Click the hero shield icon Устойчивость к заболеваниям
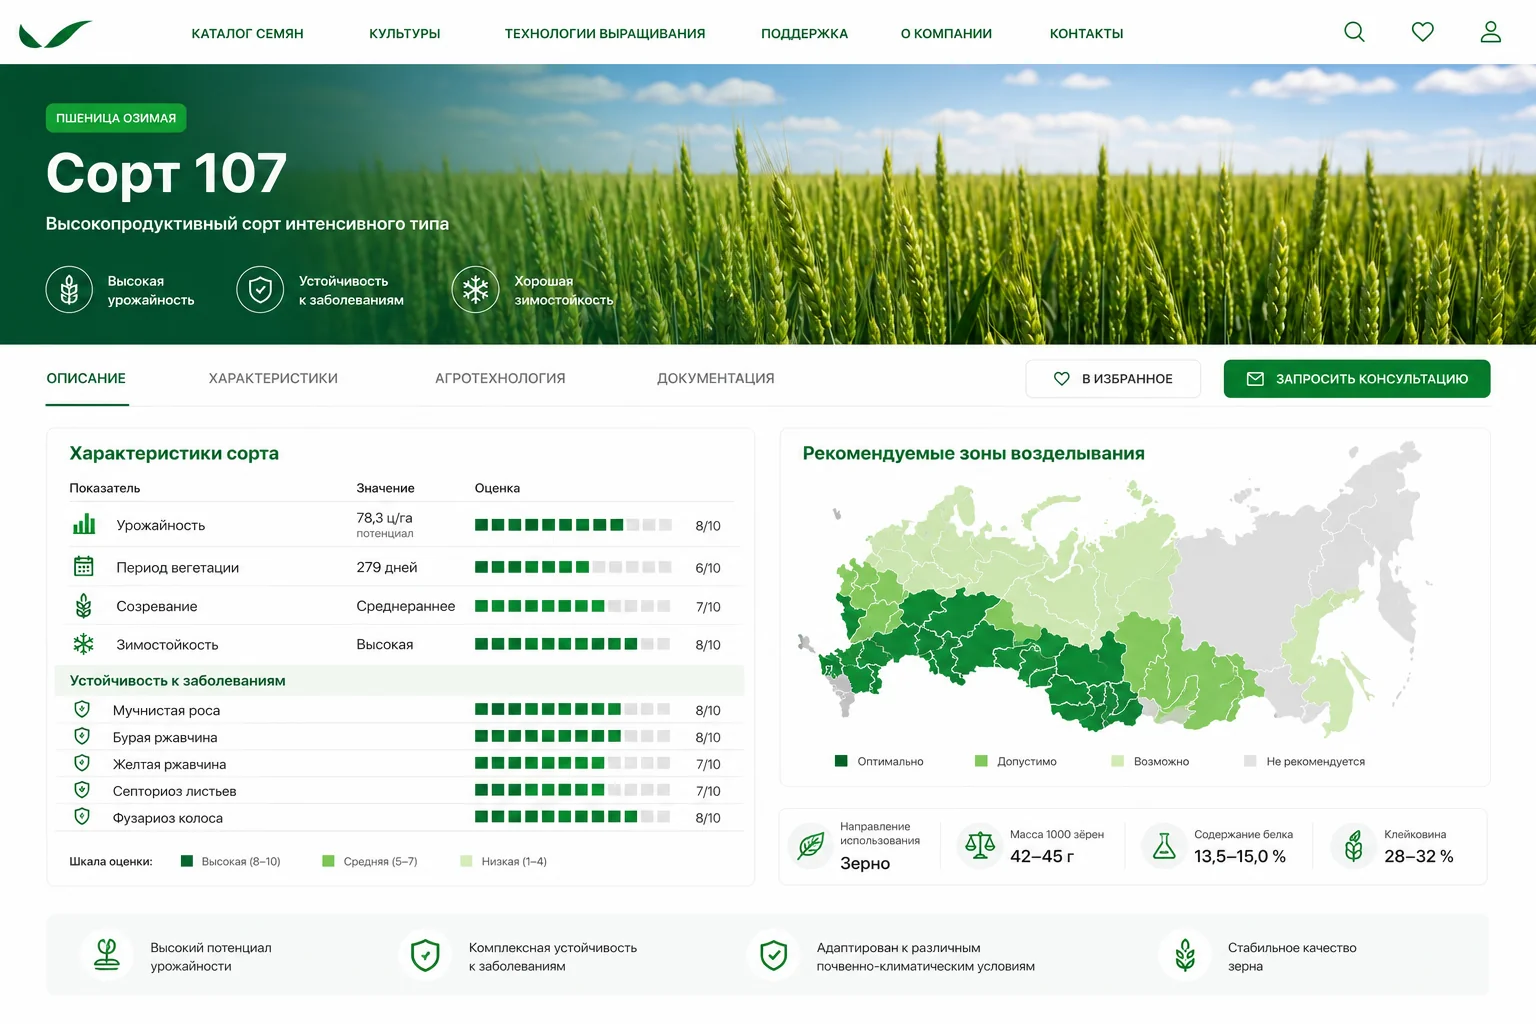This screenshot has height=1024, width=1536. [x=260, y=290]
